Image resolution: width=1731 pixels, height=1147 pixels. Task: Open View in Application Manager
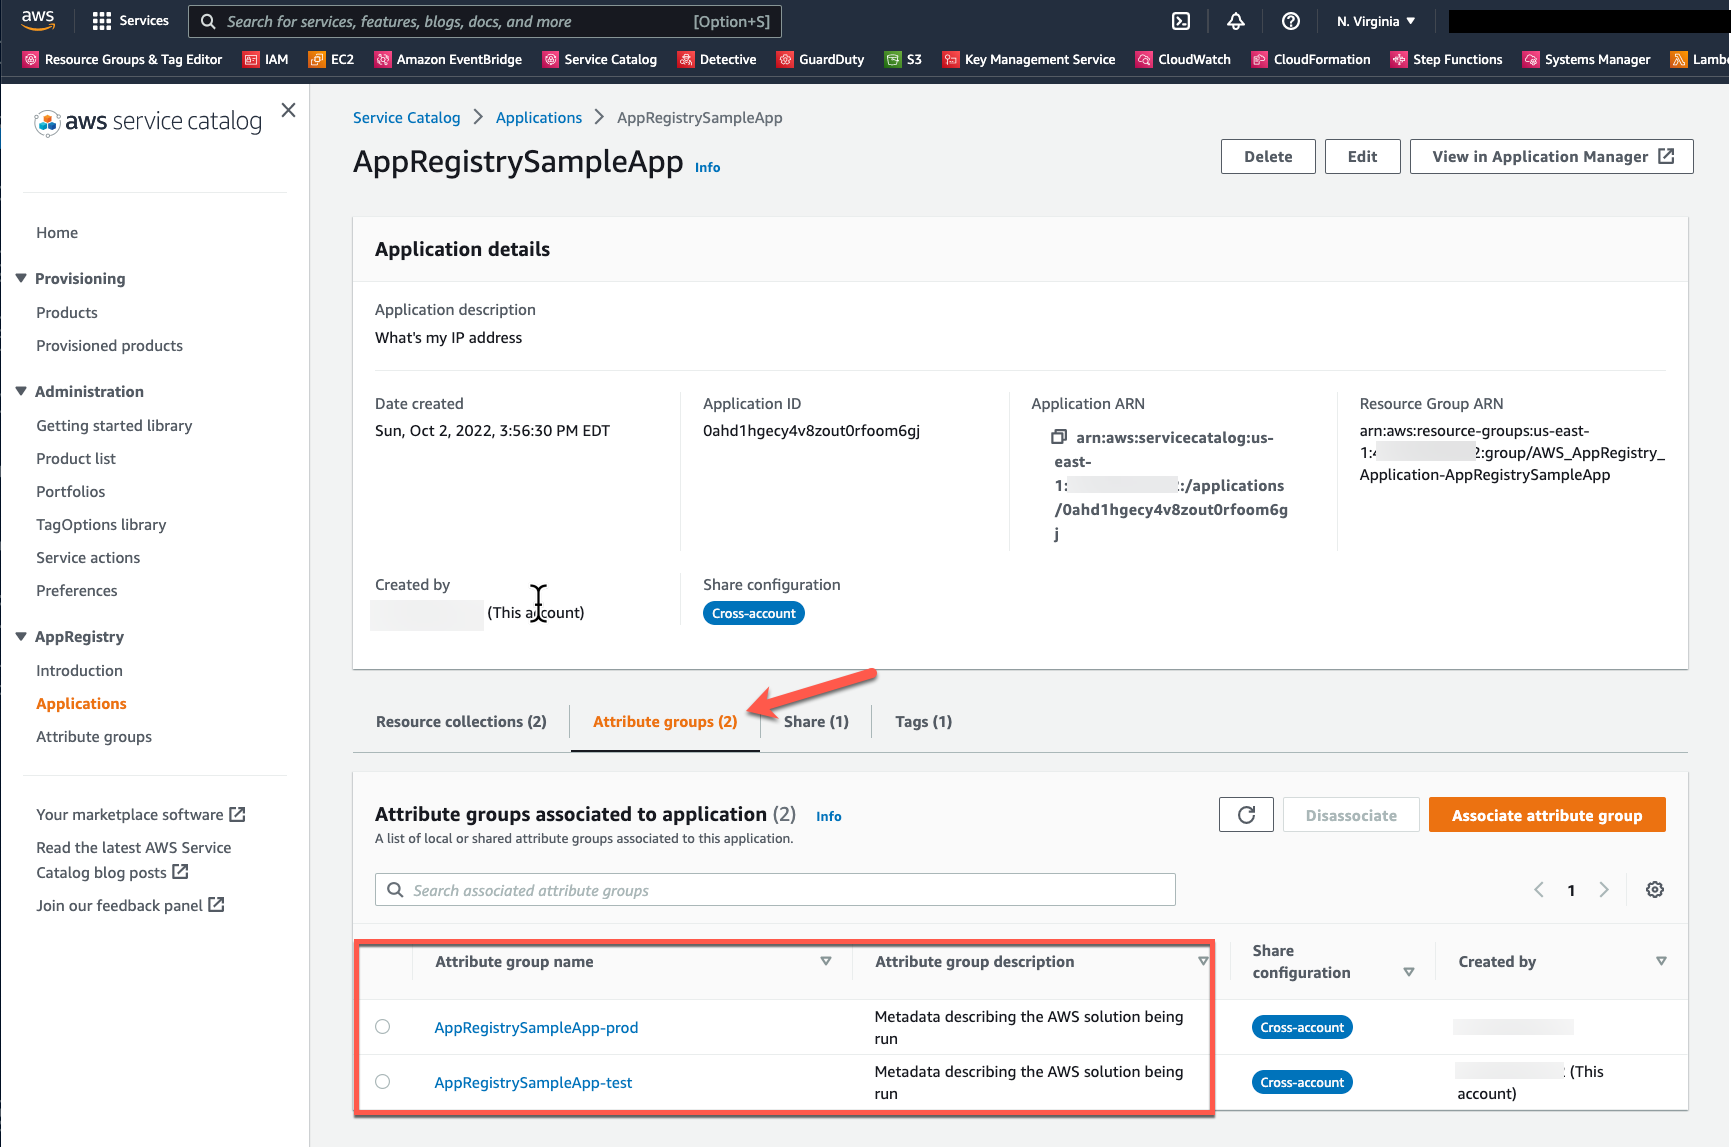[x=1552, y=156]
